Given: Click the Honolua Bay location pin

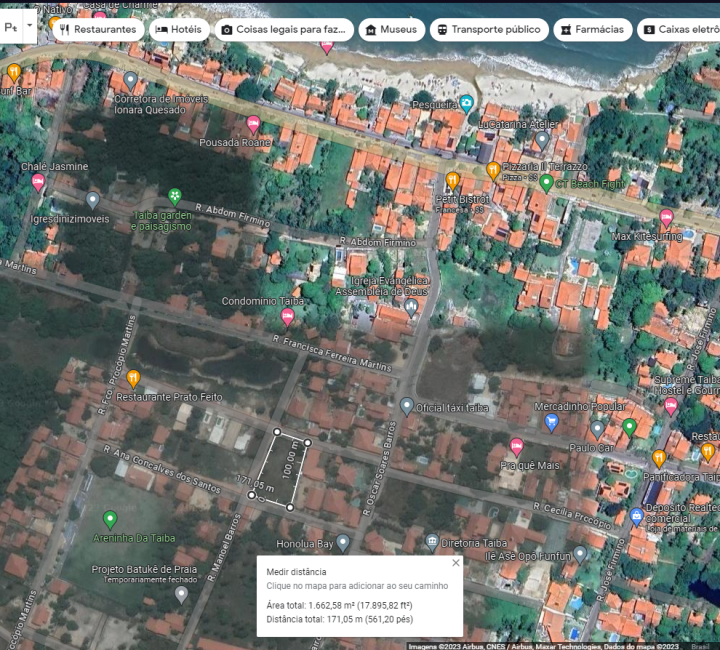Looking at the screenshot, I should coord(343,543).
